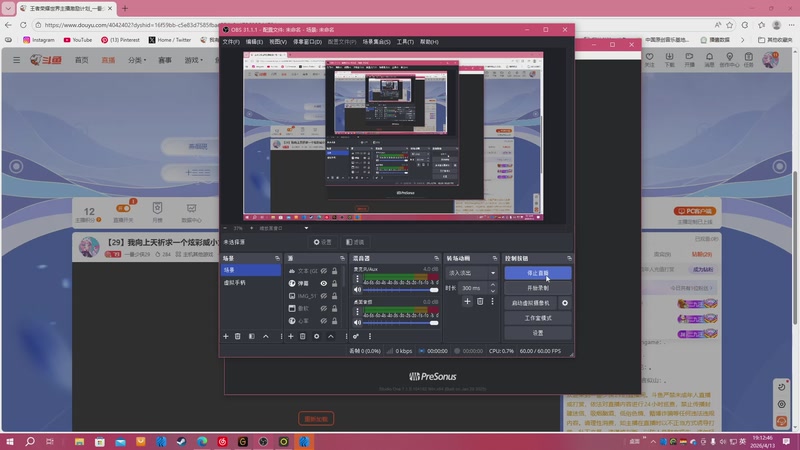Open scene filters icon in Scenes panel toolbar

click(x=252, y=336)
